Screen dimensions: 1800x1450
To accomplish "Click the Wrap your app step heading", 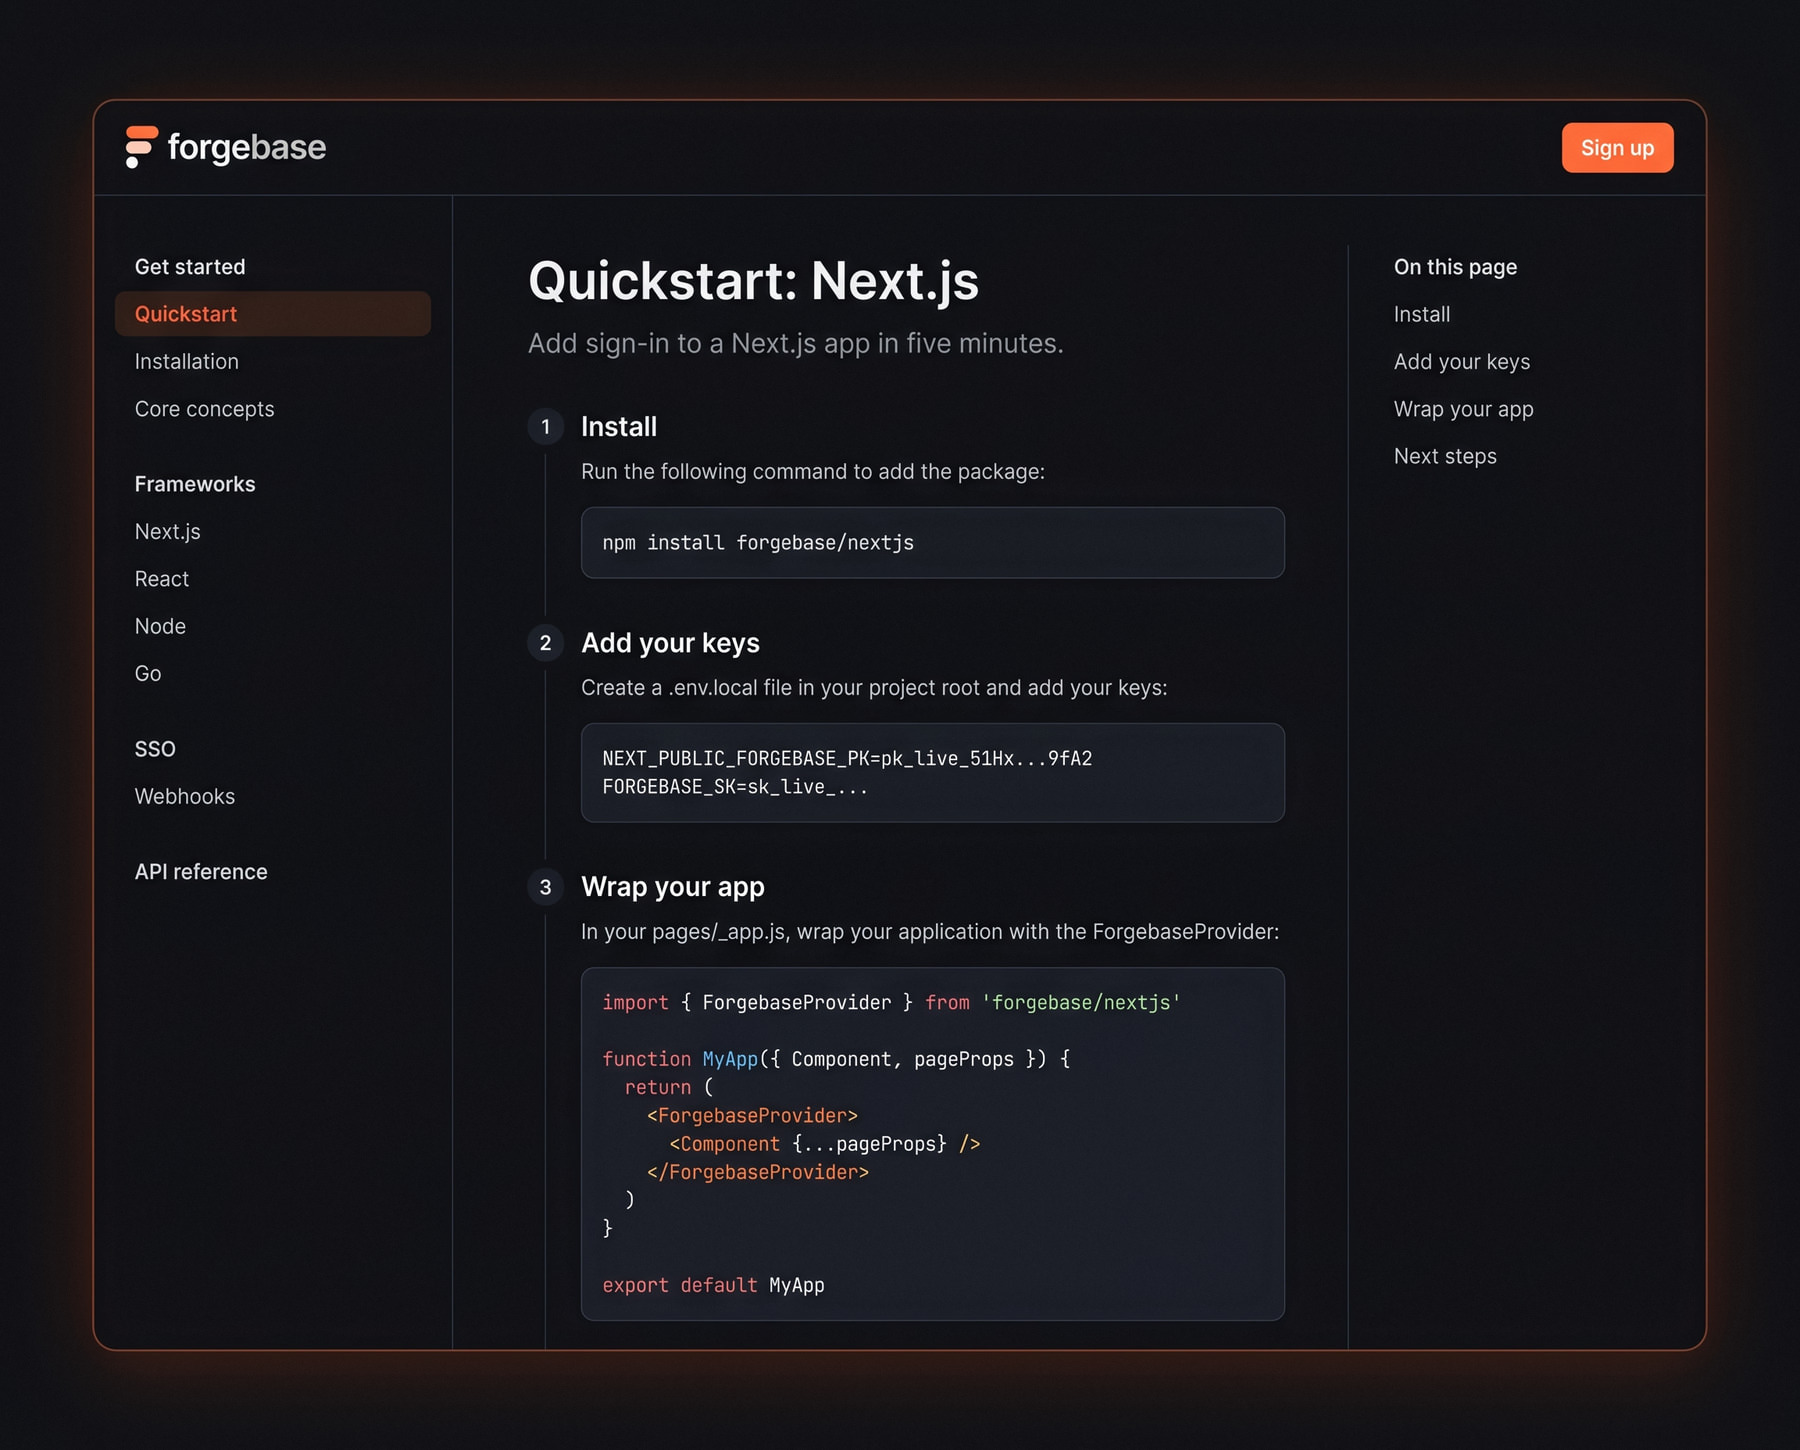I will coord(673,887).
